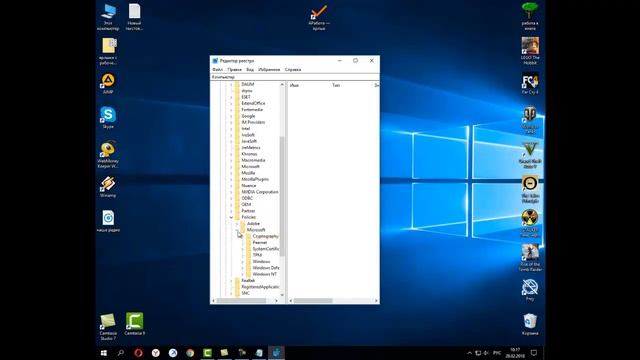Open green Camtasia icon in the taskbar
The image size is (640, 360).
(207, 353)
